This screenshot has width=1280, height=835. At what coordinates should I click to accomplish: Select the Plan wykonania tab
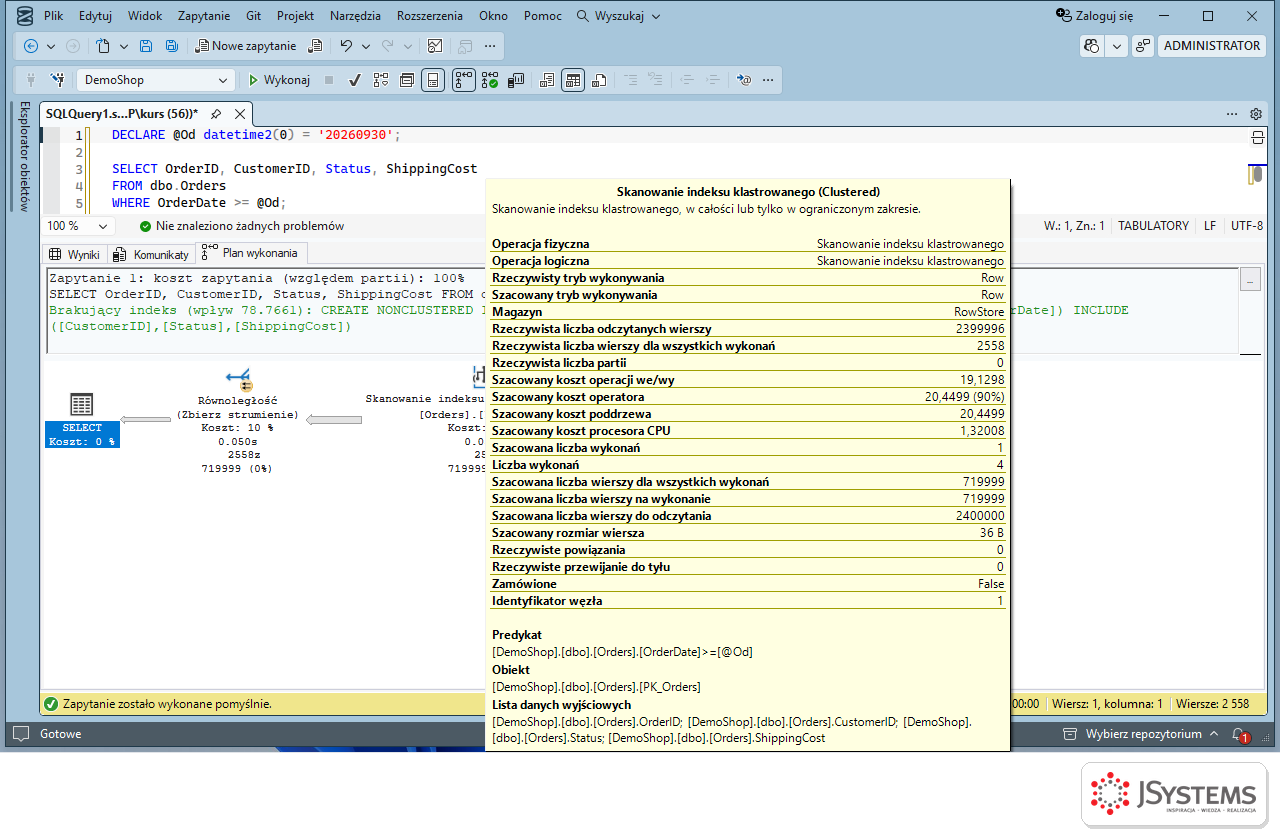point(251,253)
